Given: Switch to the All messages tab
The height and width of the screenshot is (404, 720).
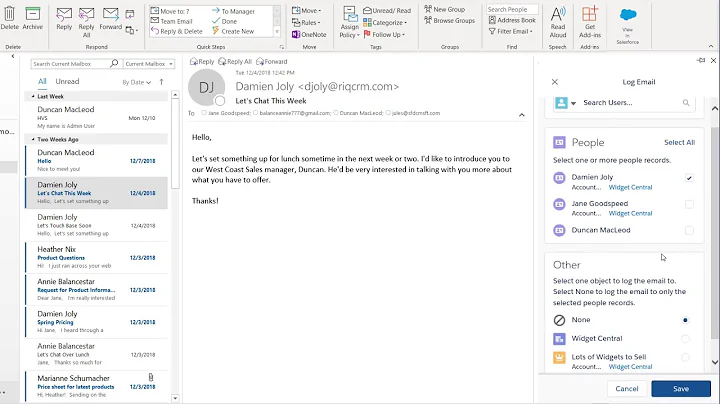Looking at the screenshot, I should (42, 81).
